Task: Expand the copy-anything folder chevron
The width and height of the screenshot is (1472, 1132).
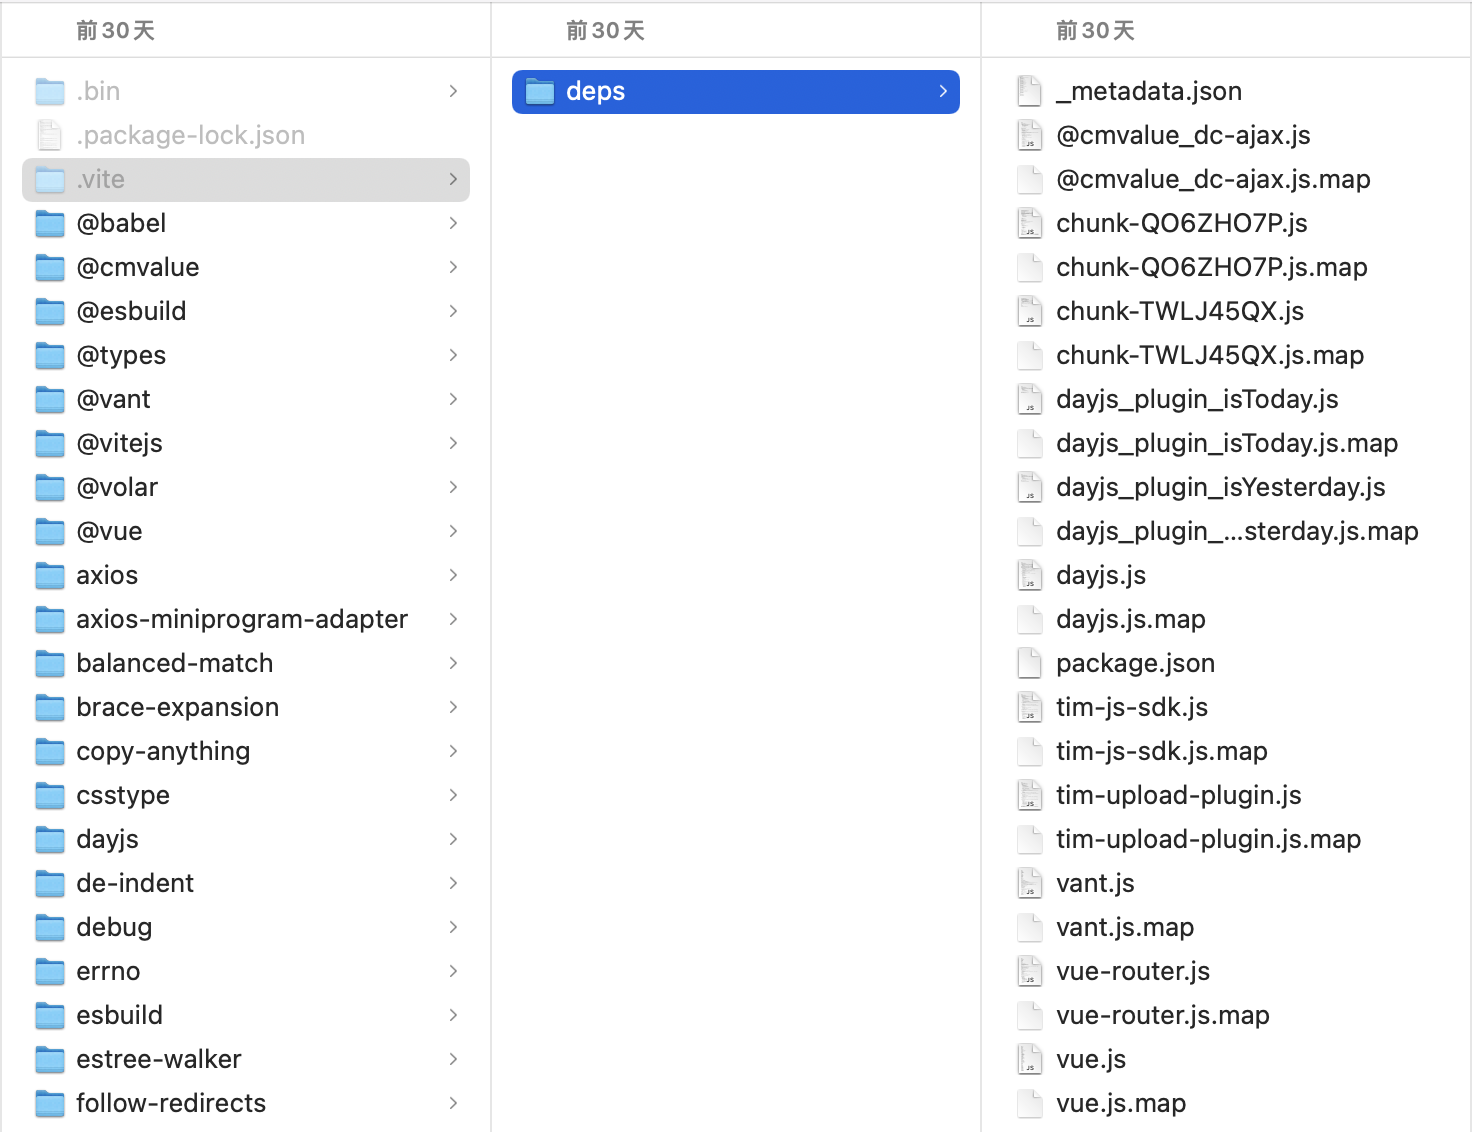Action: tap(454, 752)
